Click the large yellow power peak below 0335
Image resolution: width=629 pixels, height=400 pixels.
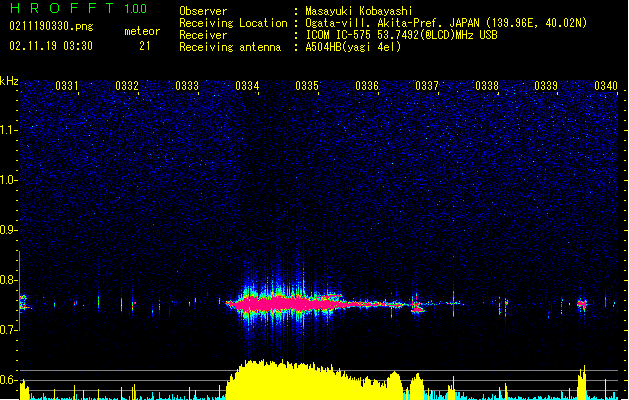pos(314,380)
